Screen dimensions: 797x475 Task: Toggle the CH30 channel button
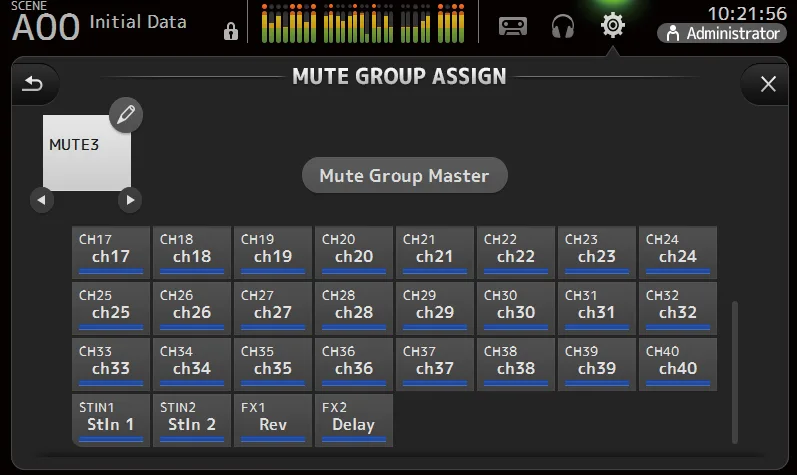click(516, 308)
